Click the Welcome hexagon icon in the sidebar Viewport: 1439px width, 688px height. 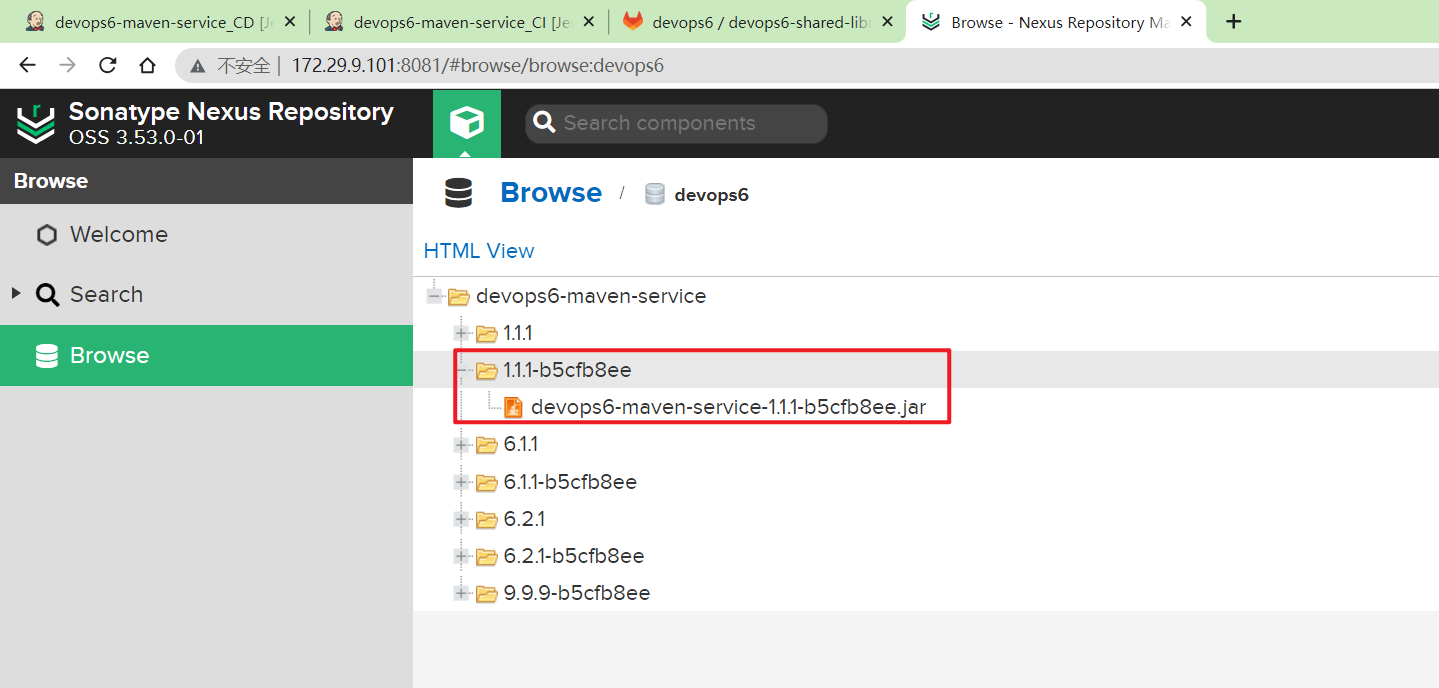tap(47, 235)
